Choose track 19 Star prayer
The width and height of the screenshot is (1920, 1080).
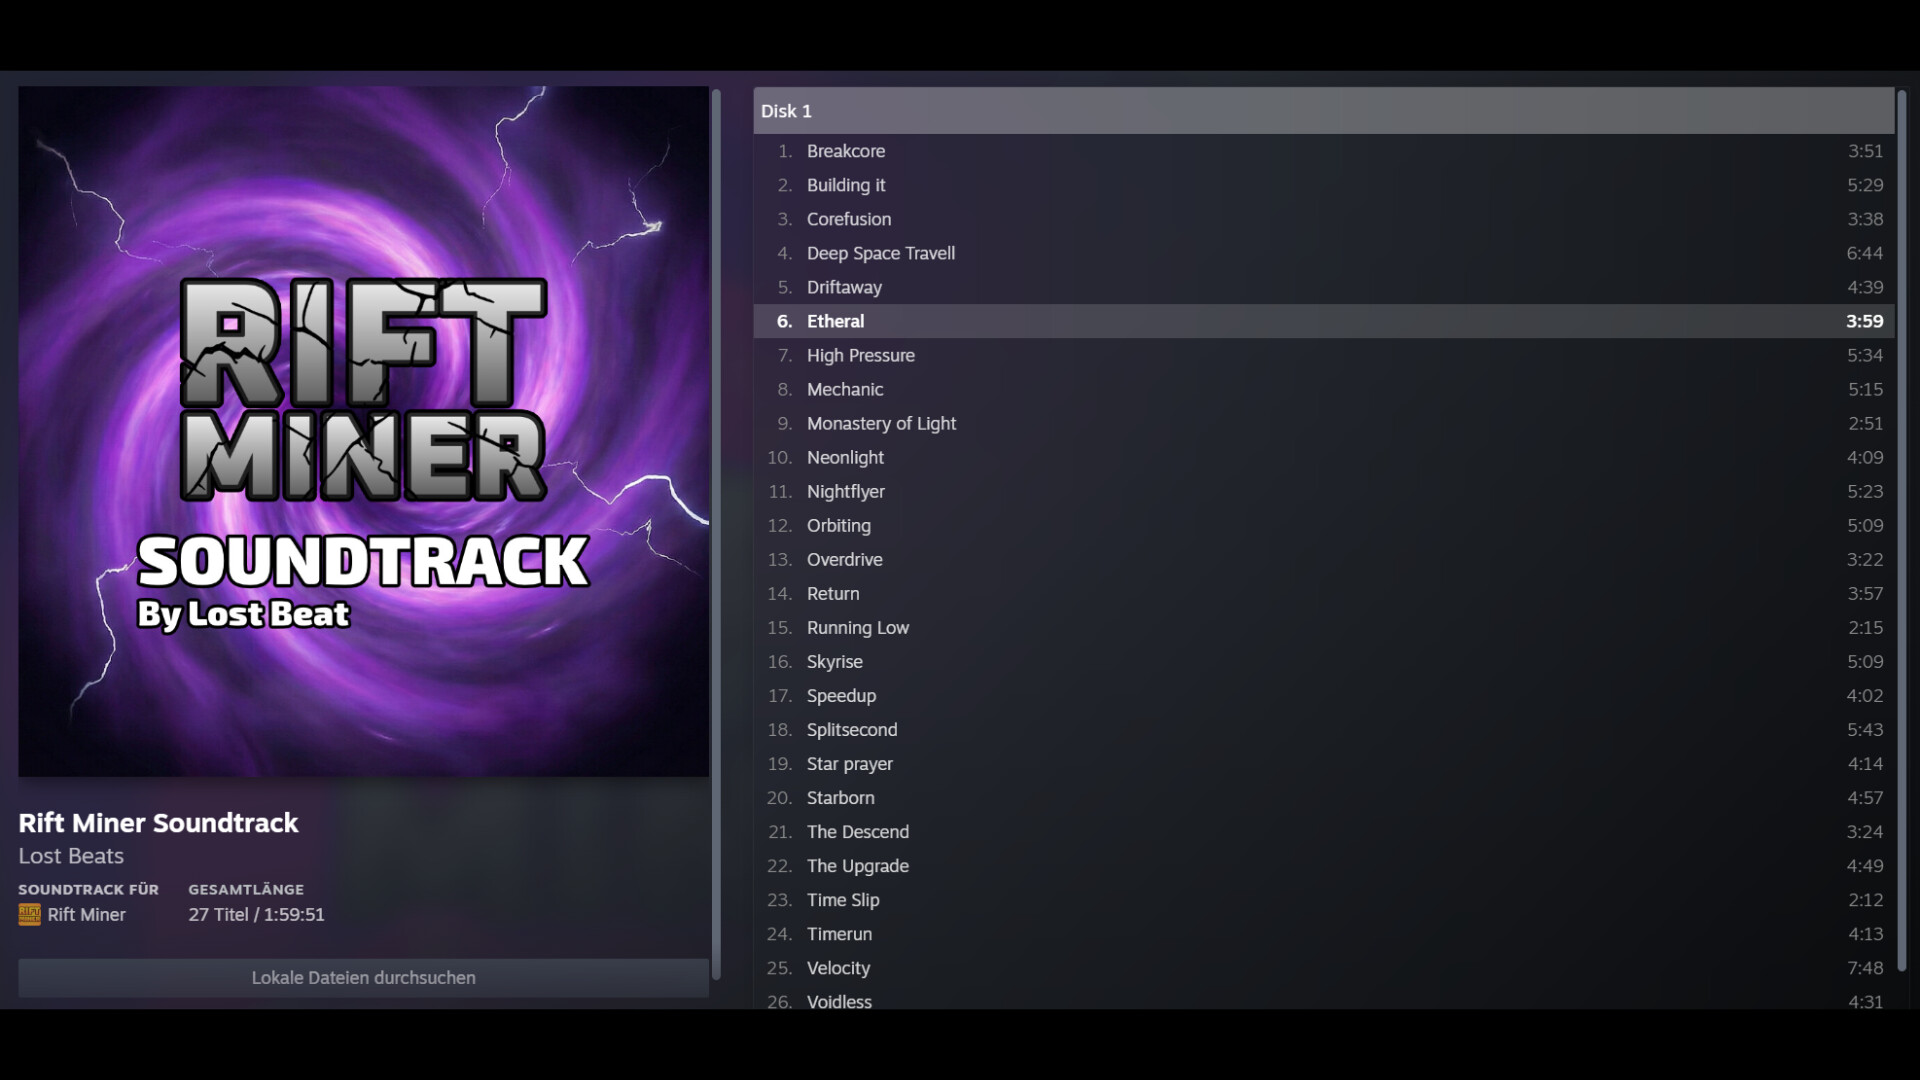[849, 764]
